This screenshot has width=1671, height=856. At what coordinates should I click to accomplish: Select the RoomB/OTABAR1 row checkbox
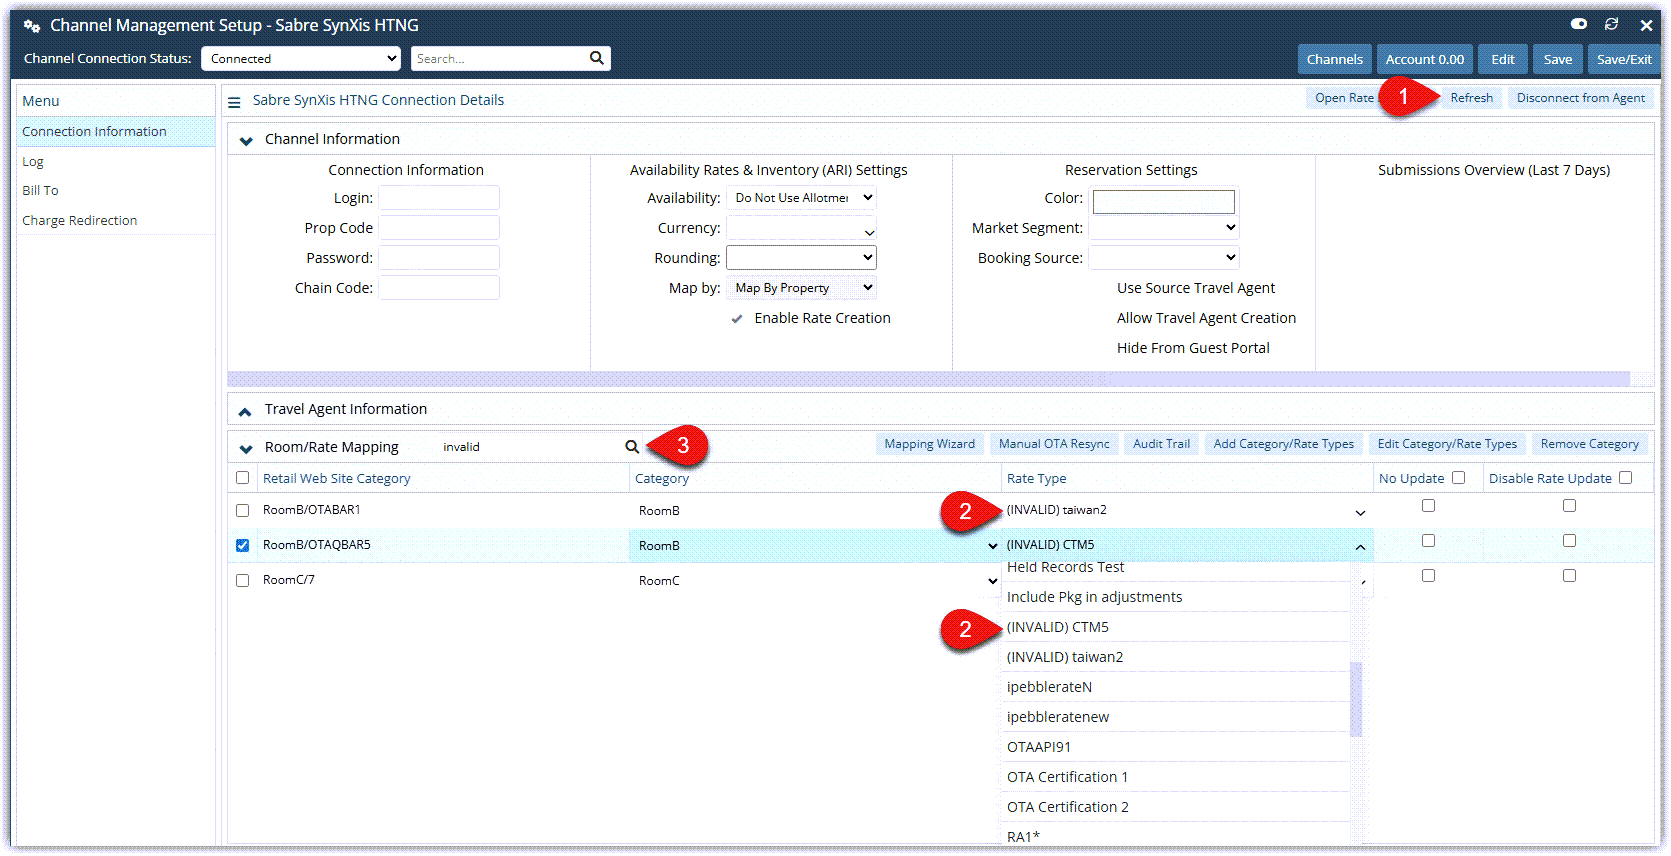pyautogui.click(x=242, y=510)
